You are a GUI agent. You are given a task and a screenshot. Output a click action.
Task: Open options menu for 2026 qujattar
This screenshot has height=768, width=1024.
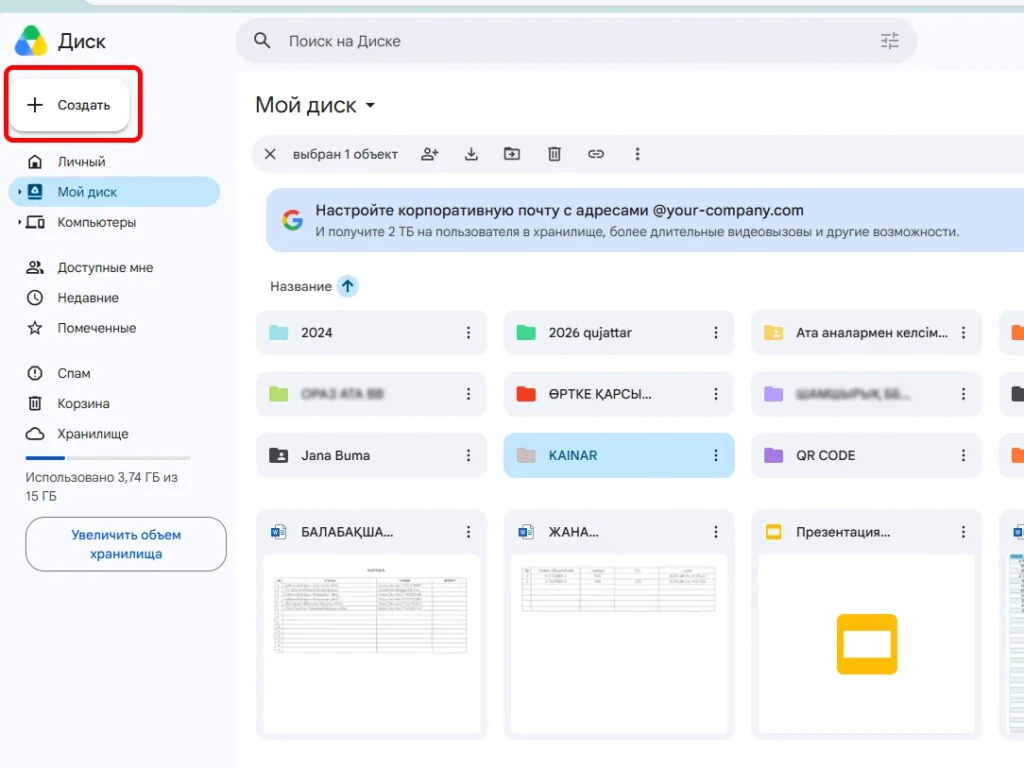pyautogui.click(x=716, y=332)
